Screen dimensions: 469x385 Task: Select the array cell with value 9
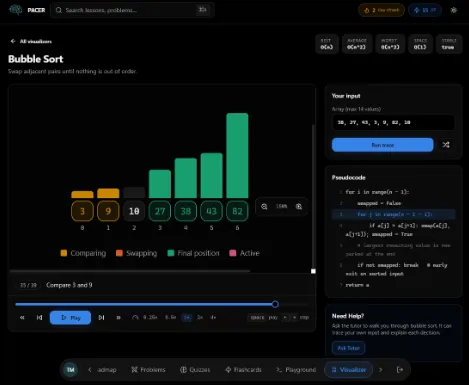(x=108, y=211)
